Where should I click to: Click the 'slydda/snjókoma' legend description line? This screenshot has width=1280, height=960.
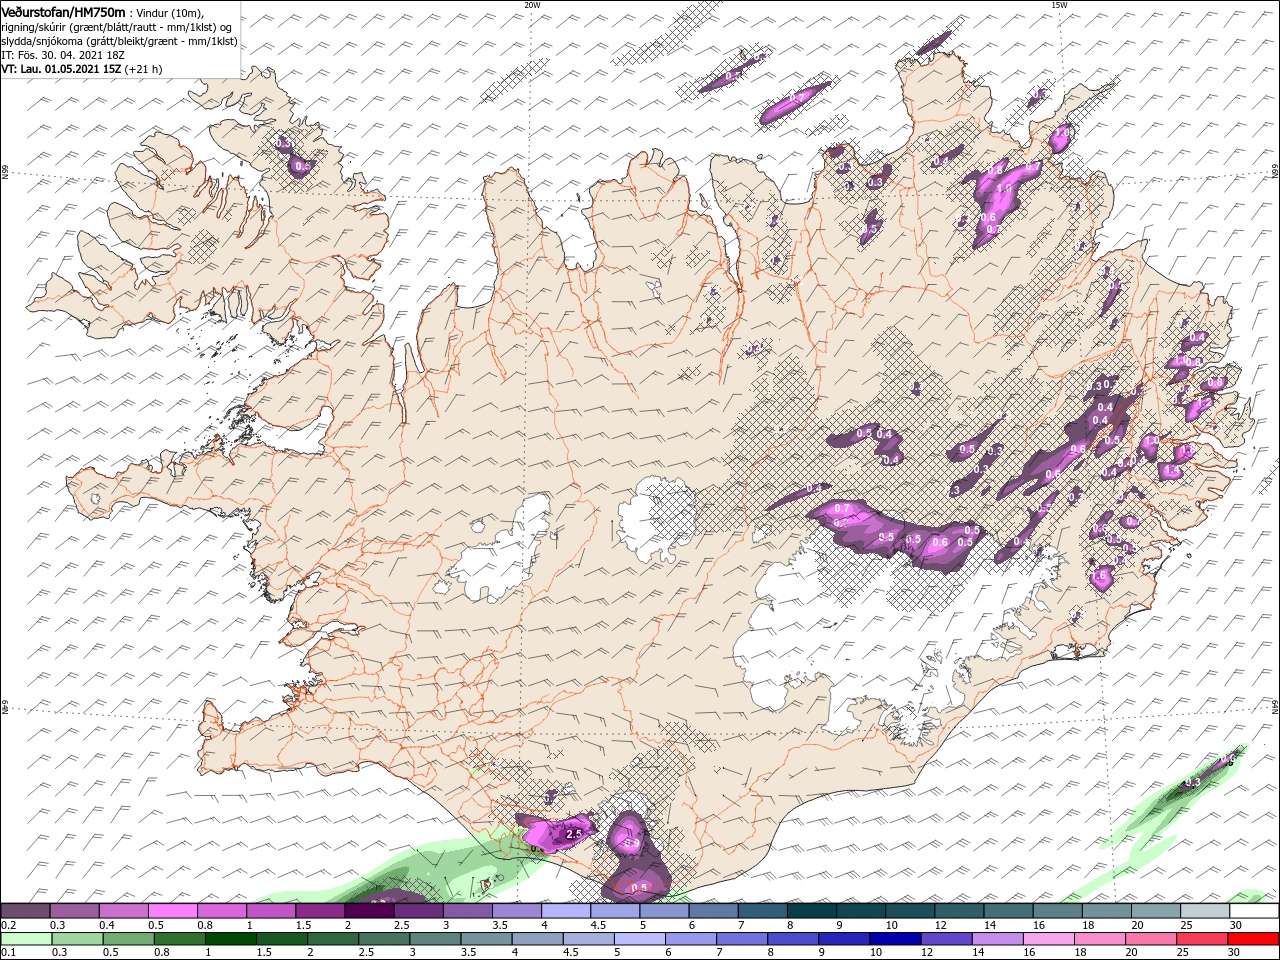point(119,41)
